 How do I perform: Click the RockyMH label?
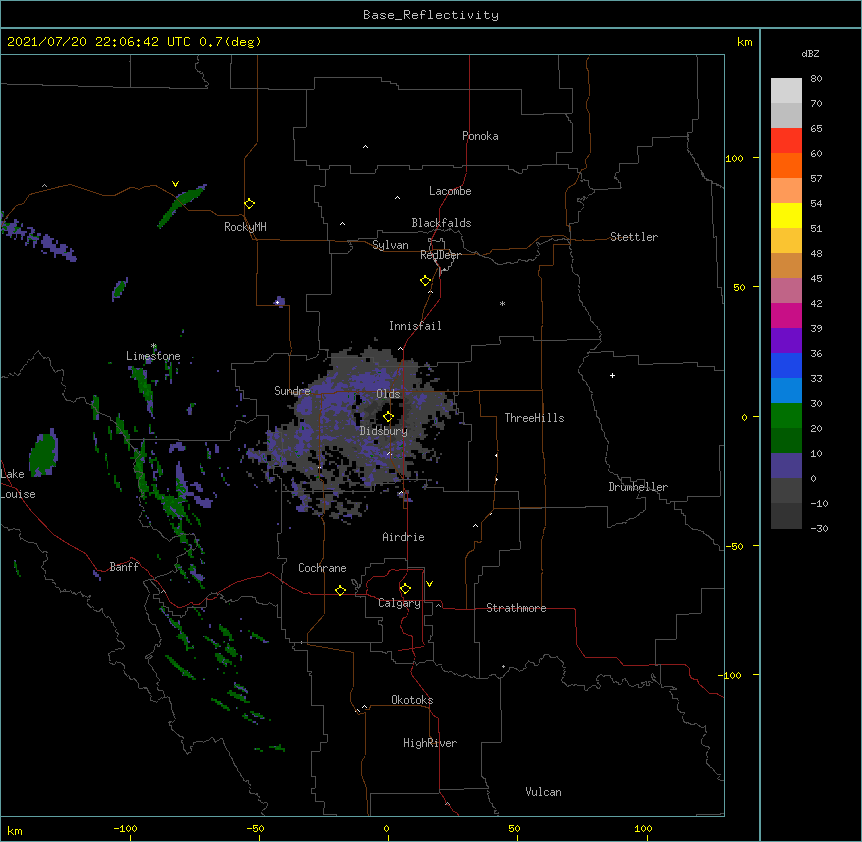pyautogui.click(x=245, y=227)
